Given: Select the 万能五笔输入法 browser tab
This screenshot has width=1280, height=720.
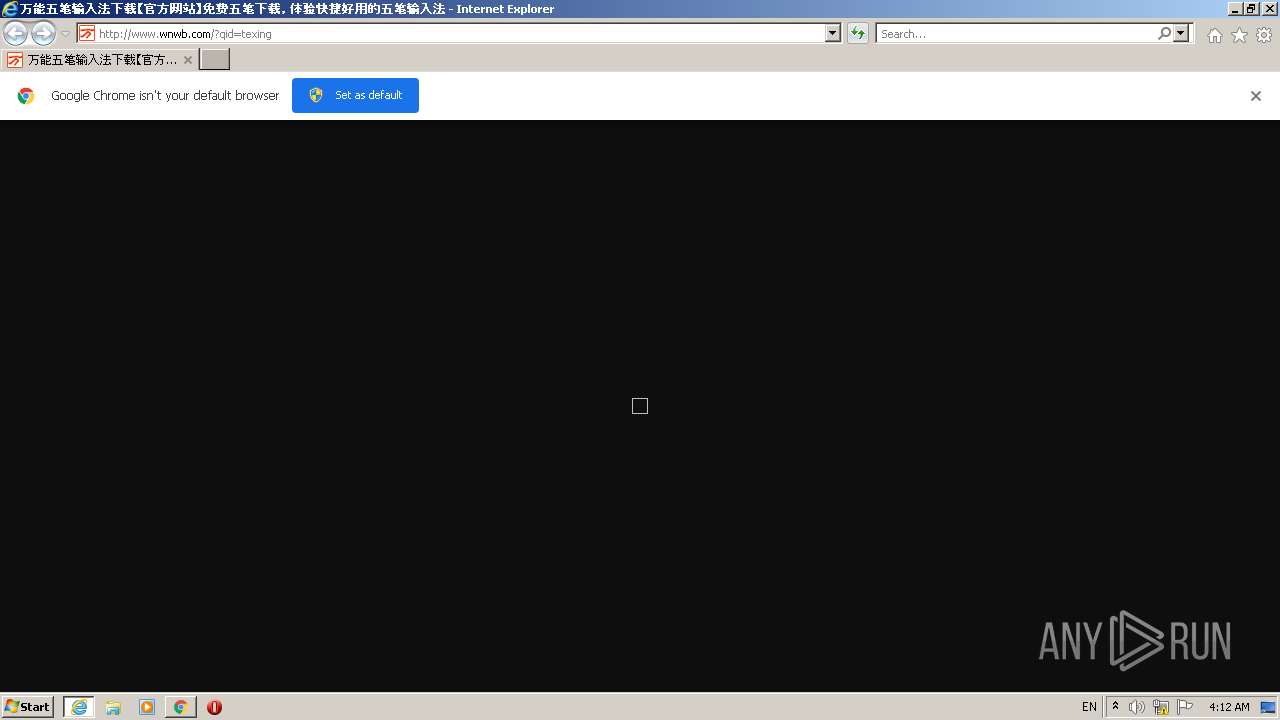Looking at the screenshot, I should click(100, 60).
